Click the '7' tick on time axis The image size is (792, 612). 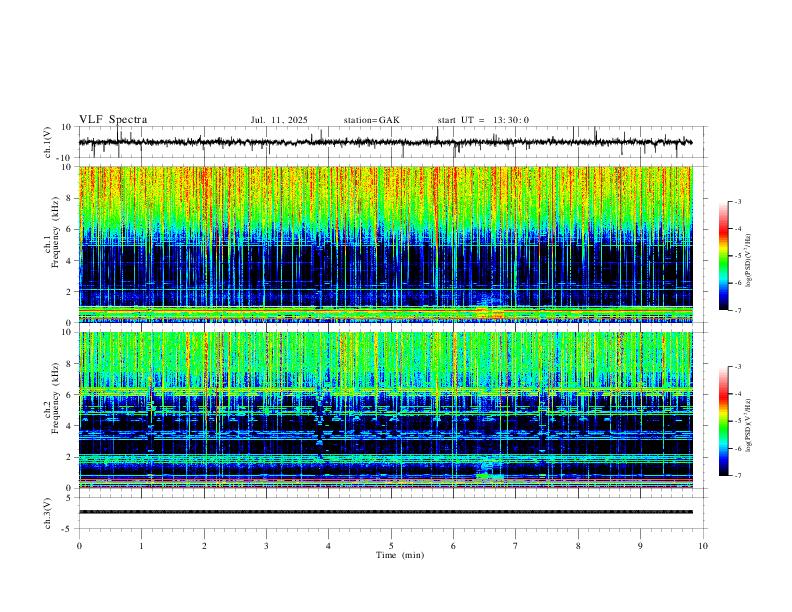[516, 546]
